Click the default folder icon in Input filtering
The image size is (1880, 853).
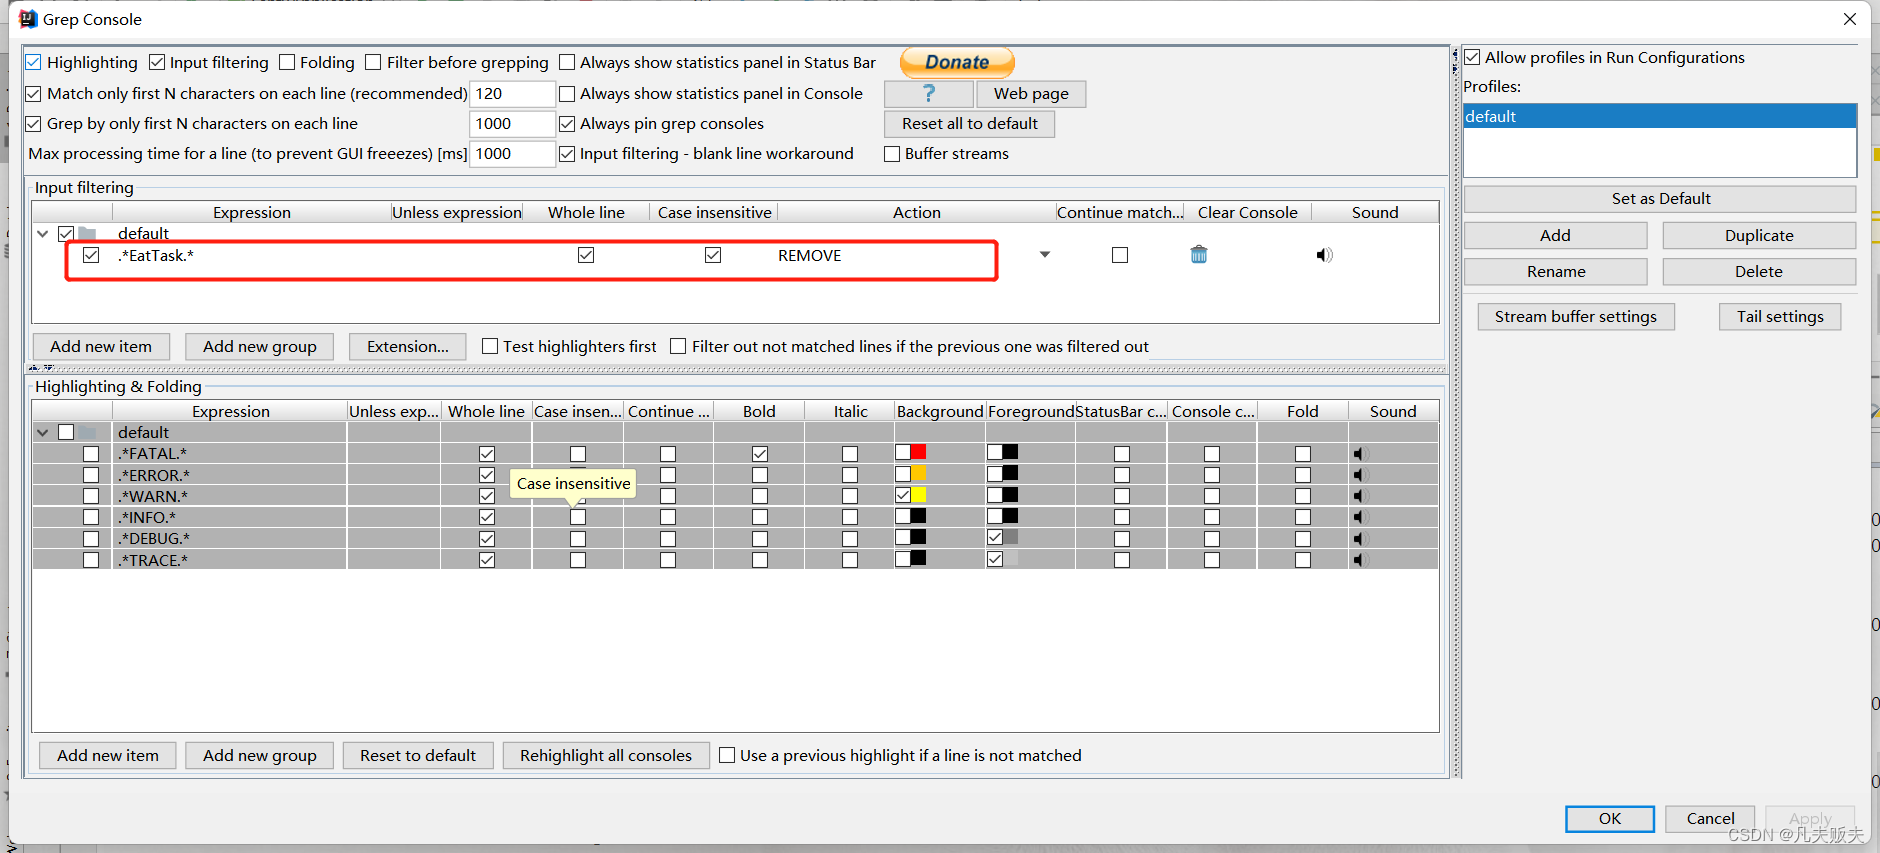tap(88, 234)
